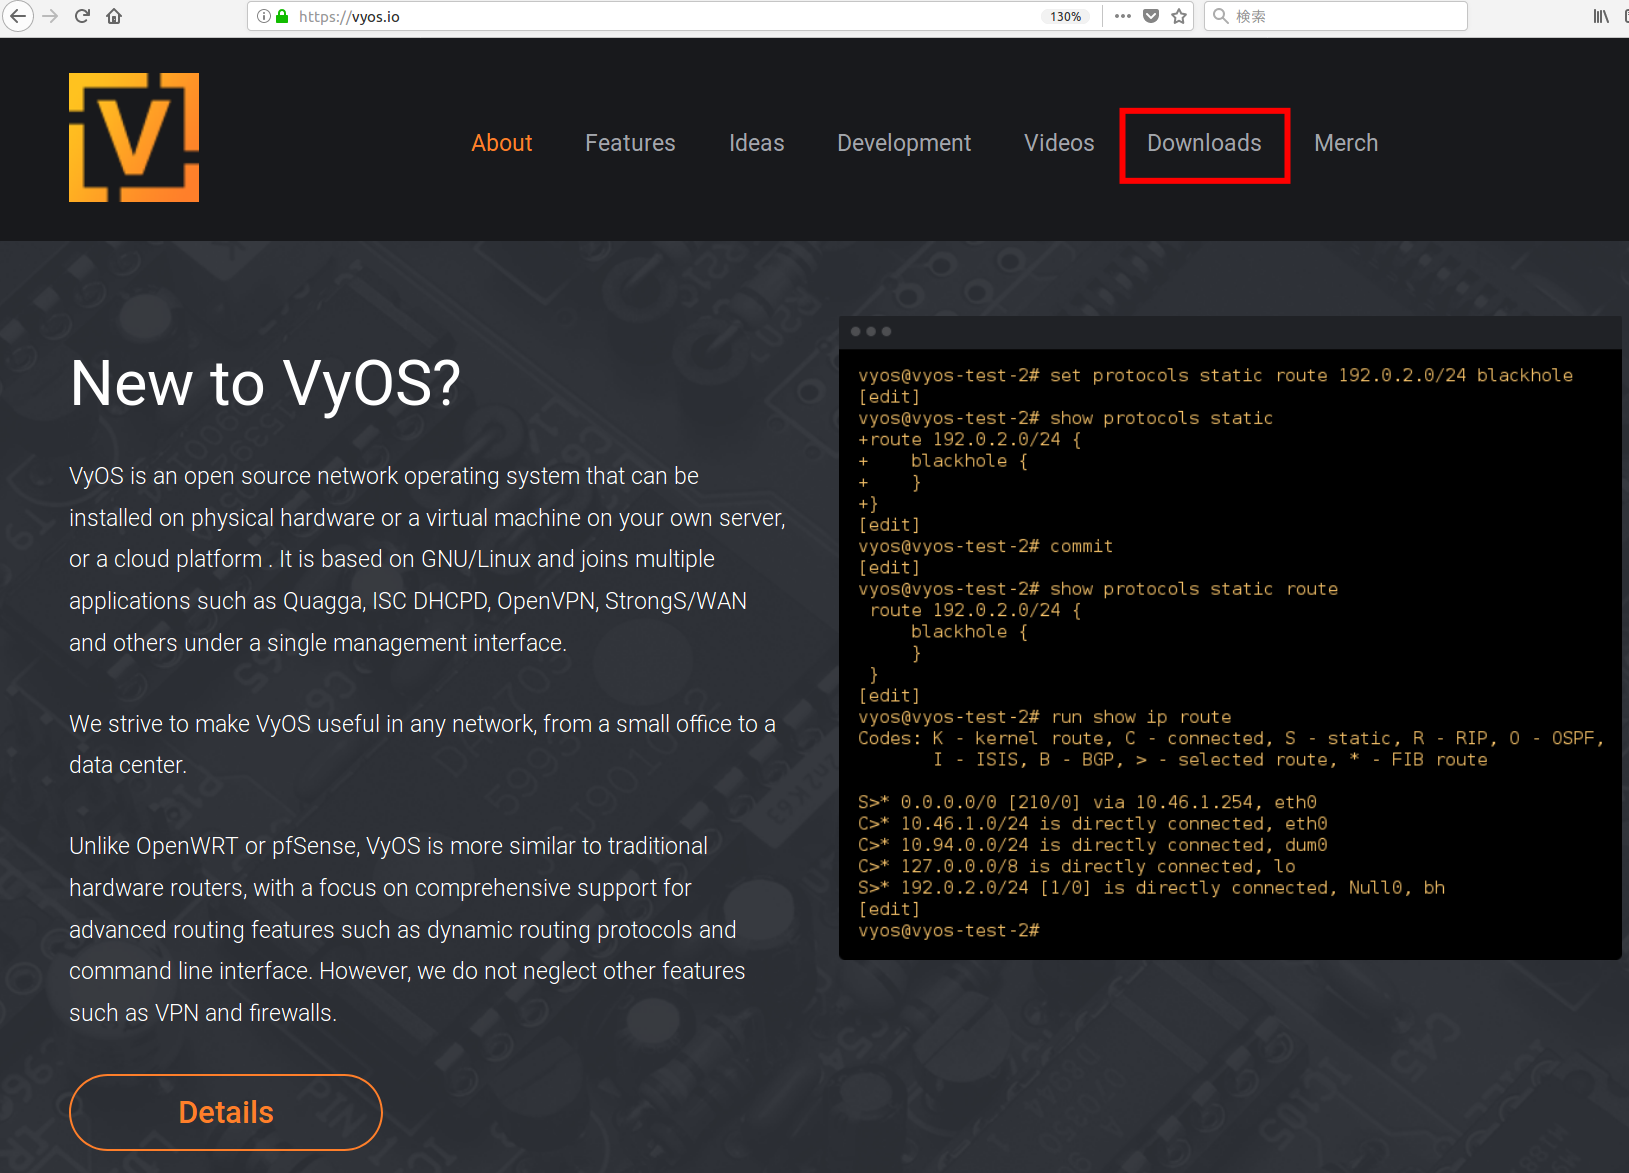The height and width of the screenshot is (1173, 1629).
Task: Go to the Ideas page
Action: click(756, 143)
